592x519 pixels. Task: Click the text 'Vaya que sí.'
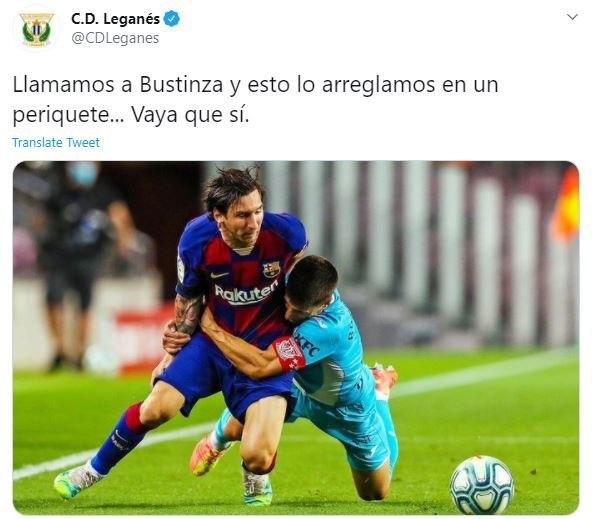click(190, 115)
